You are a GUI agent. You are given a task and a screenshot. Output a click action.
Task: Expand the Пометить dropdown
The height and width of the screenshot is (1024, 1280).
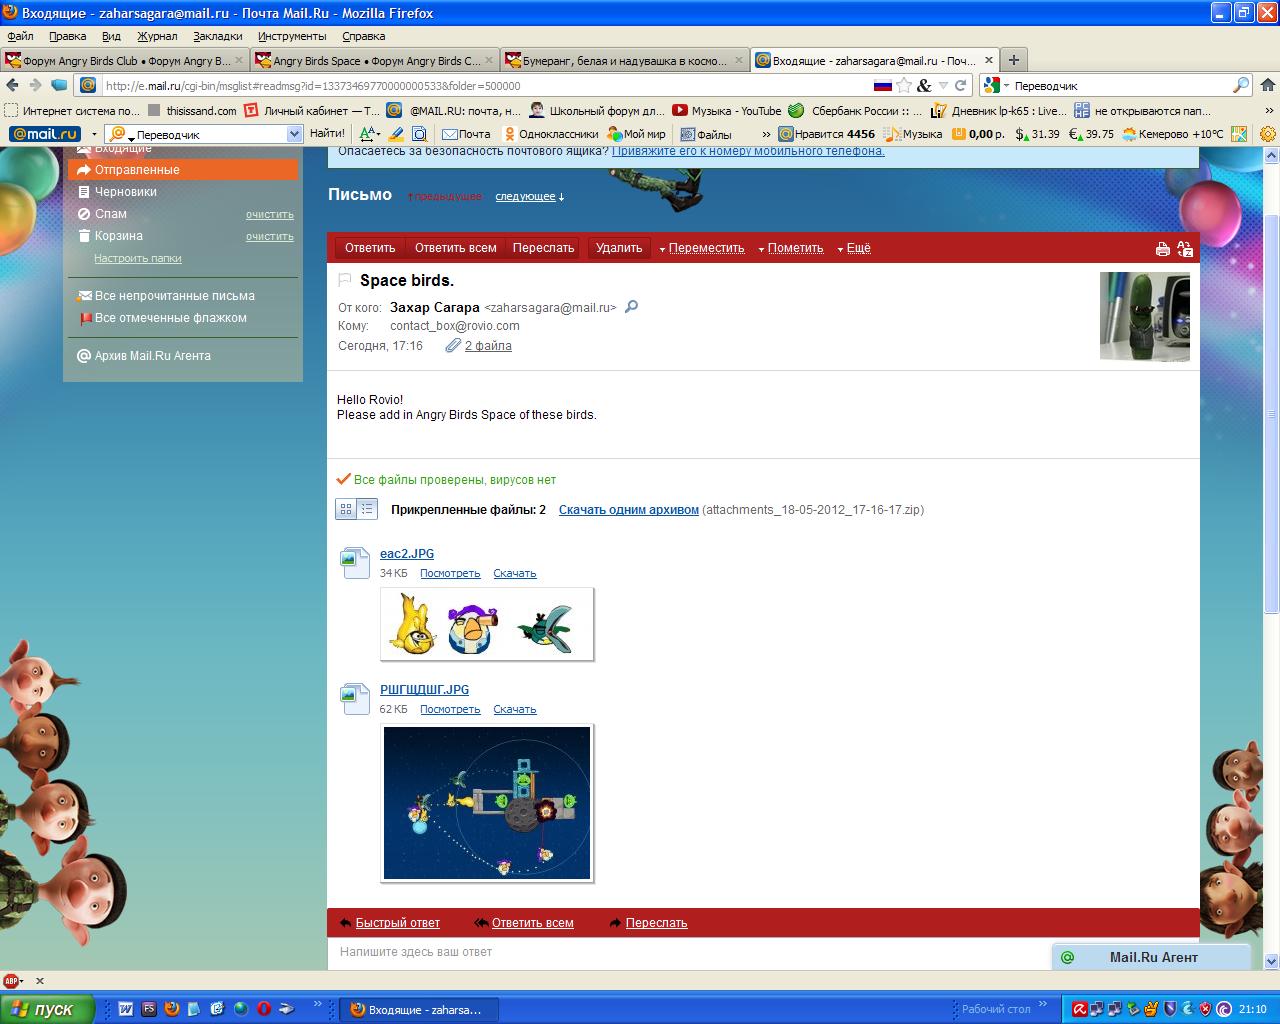click(791, 248)
